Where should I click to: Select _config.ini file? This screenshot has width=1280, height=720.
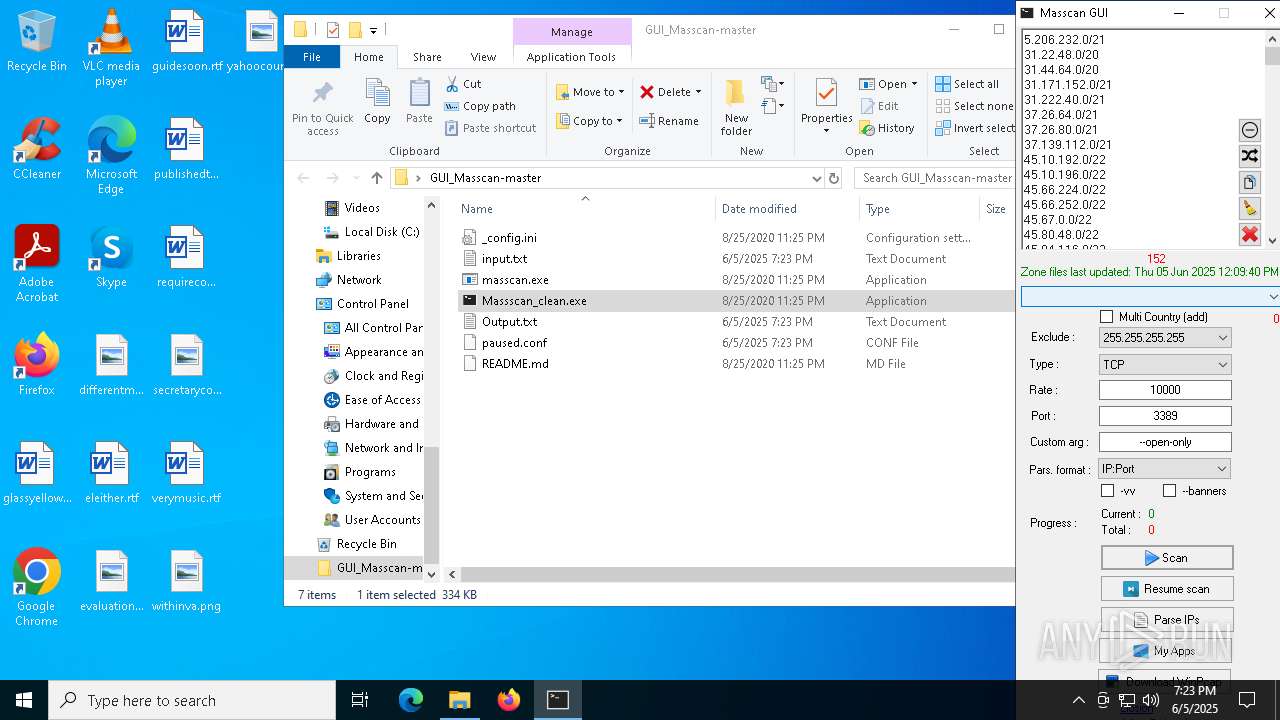click(x=509, y=238)
